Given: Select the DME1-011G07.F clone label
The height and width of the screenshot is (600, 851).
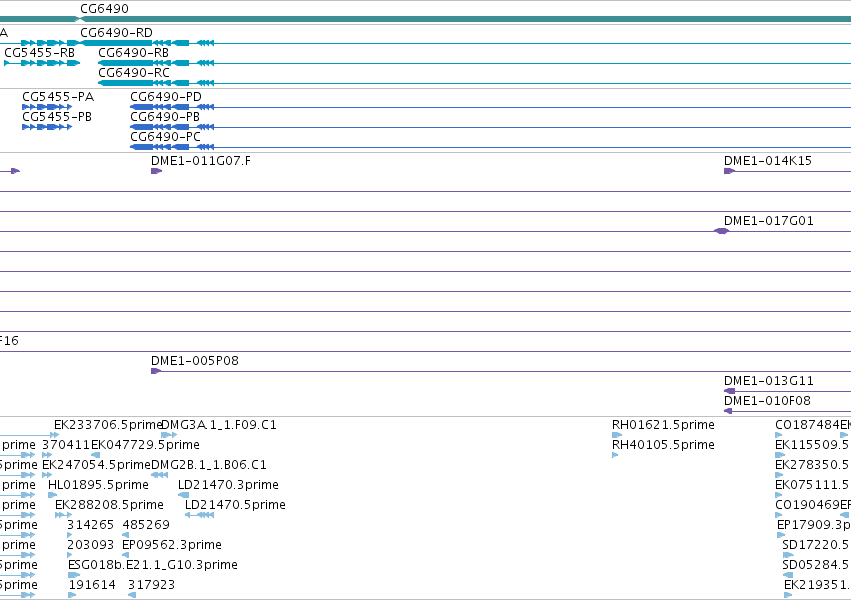Looking at the screenshot, I should click(x=201, y=161).
